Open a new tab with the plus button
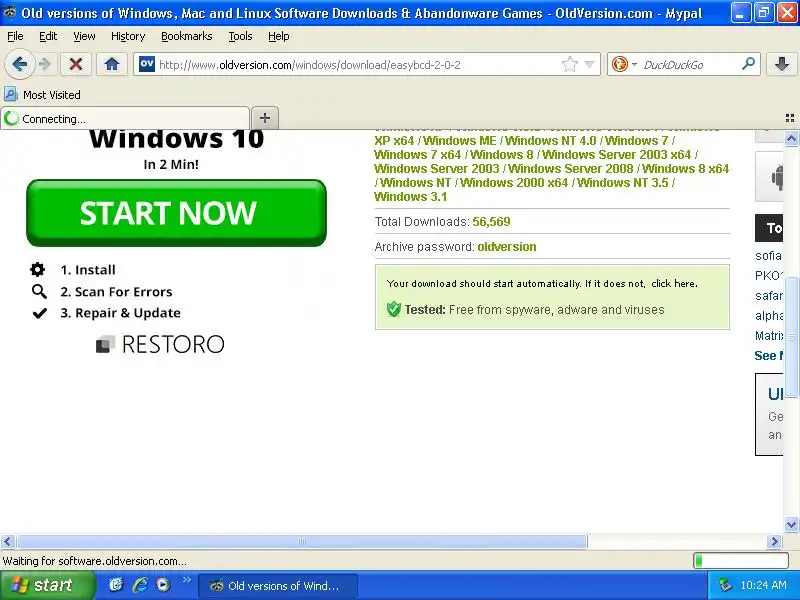This screenshot has height=600, width=800. coord(265,118)
